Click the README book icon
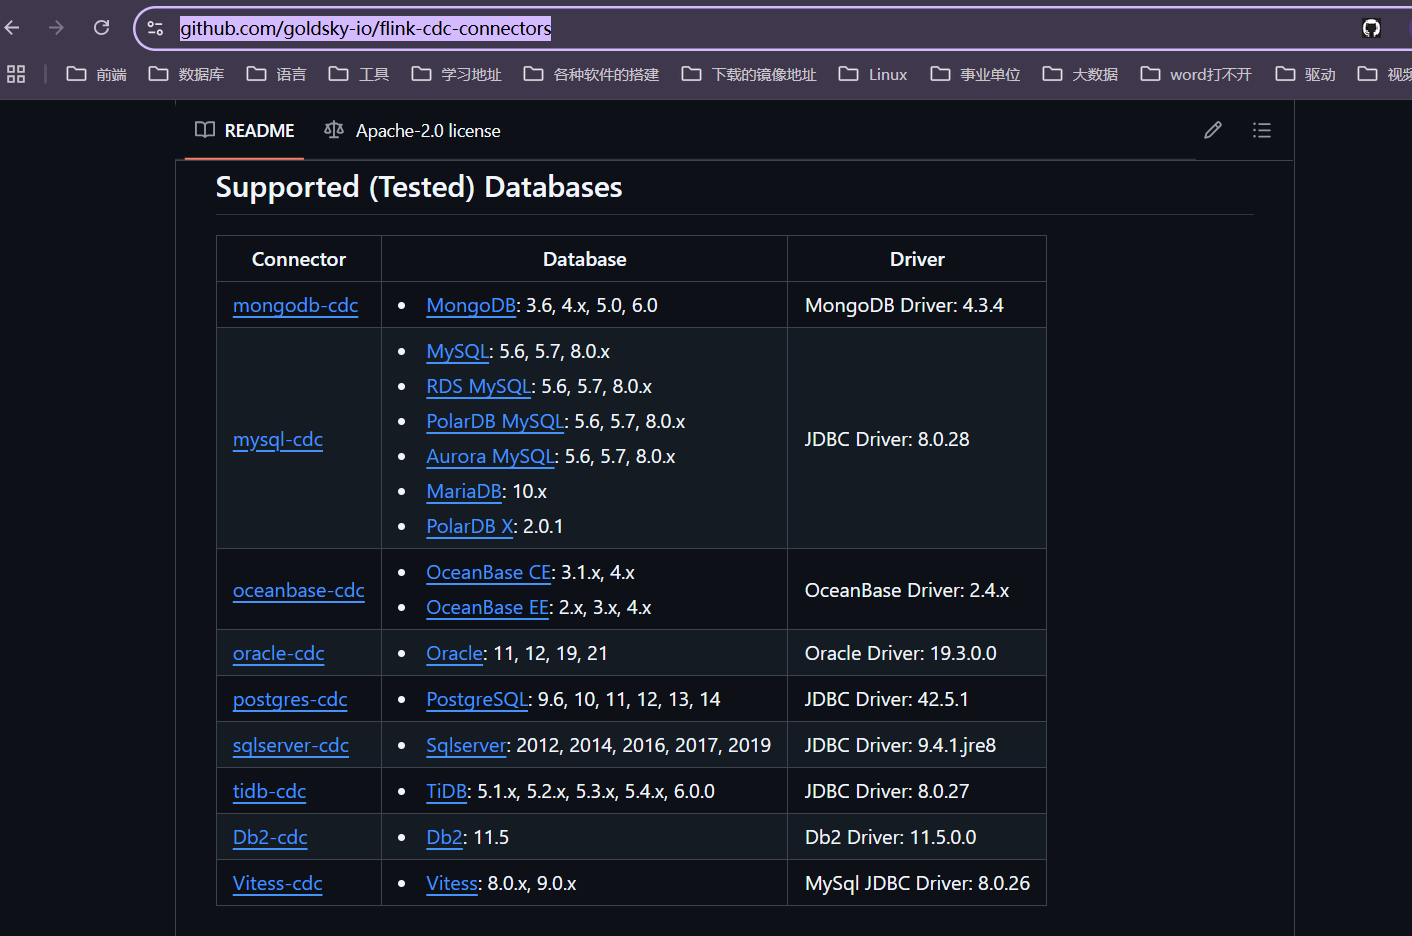The image size is (1412, 936). tap(204, 130)
